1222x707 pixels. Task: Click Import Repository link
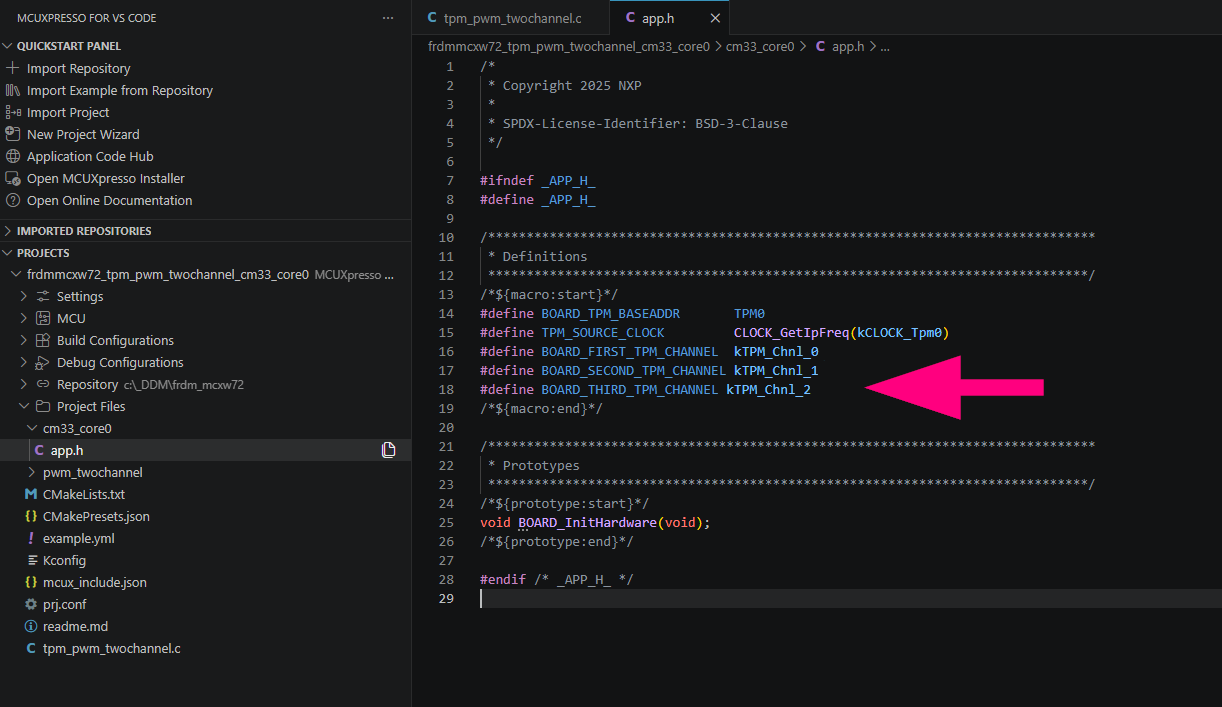coord(79,68)
